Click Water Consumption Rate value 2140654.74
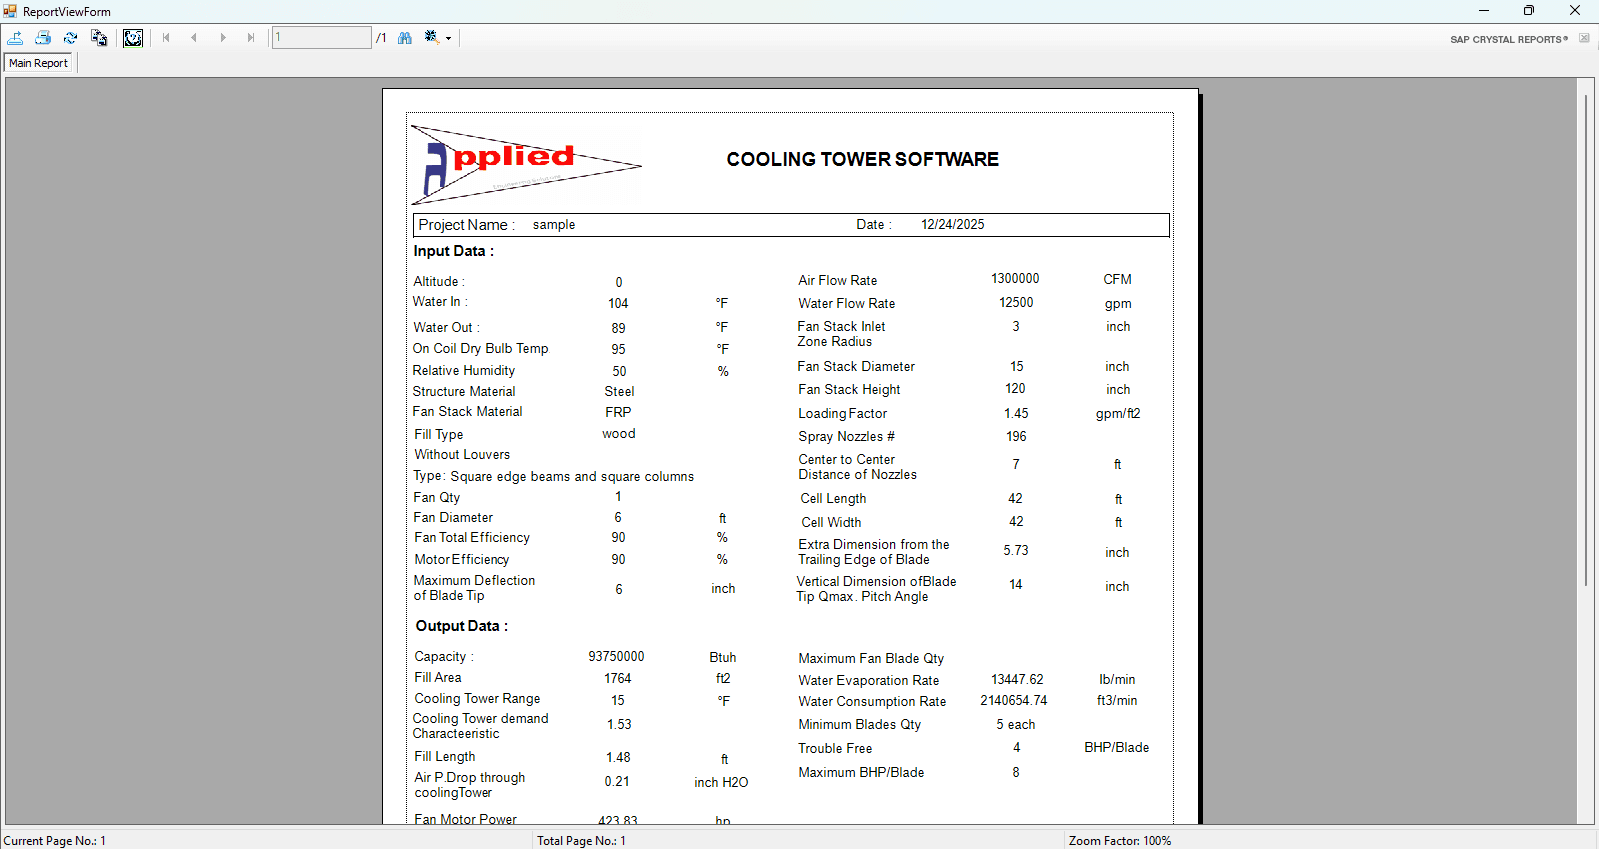1599x849 pixels. 1014,701
